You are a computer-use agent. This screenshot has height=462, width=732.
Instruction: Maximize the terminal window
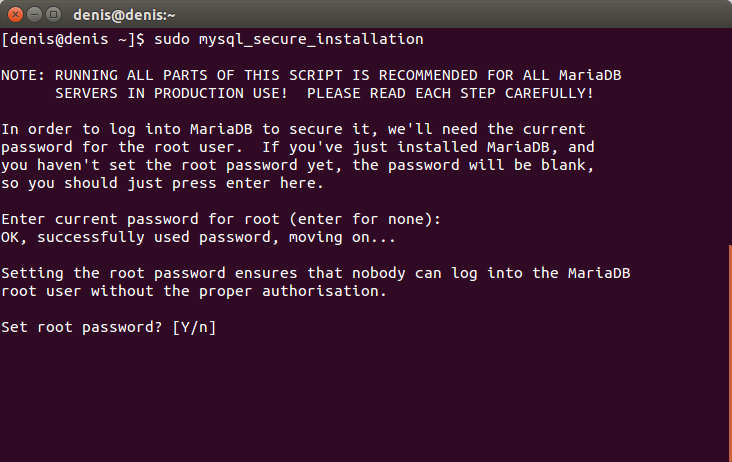54,15
